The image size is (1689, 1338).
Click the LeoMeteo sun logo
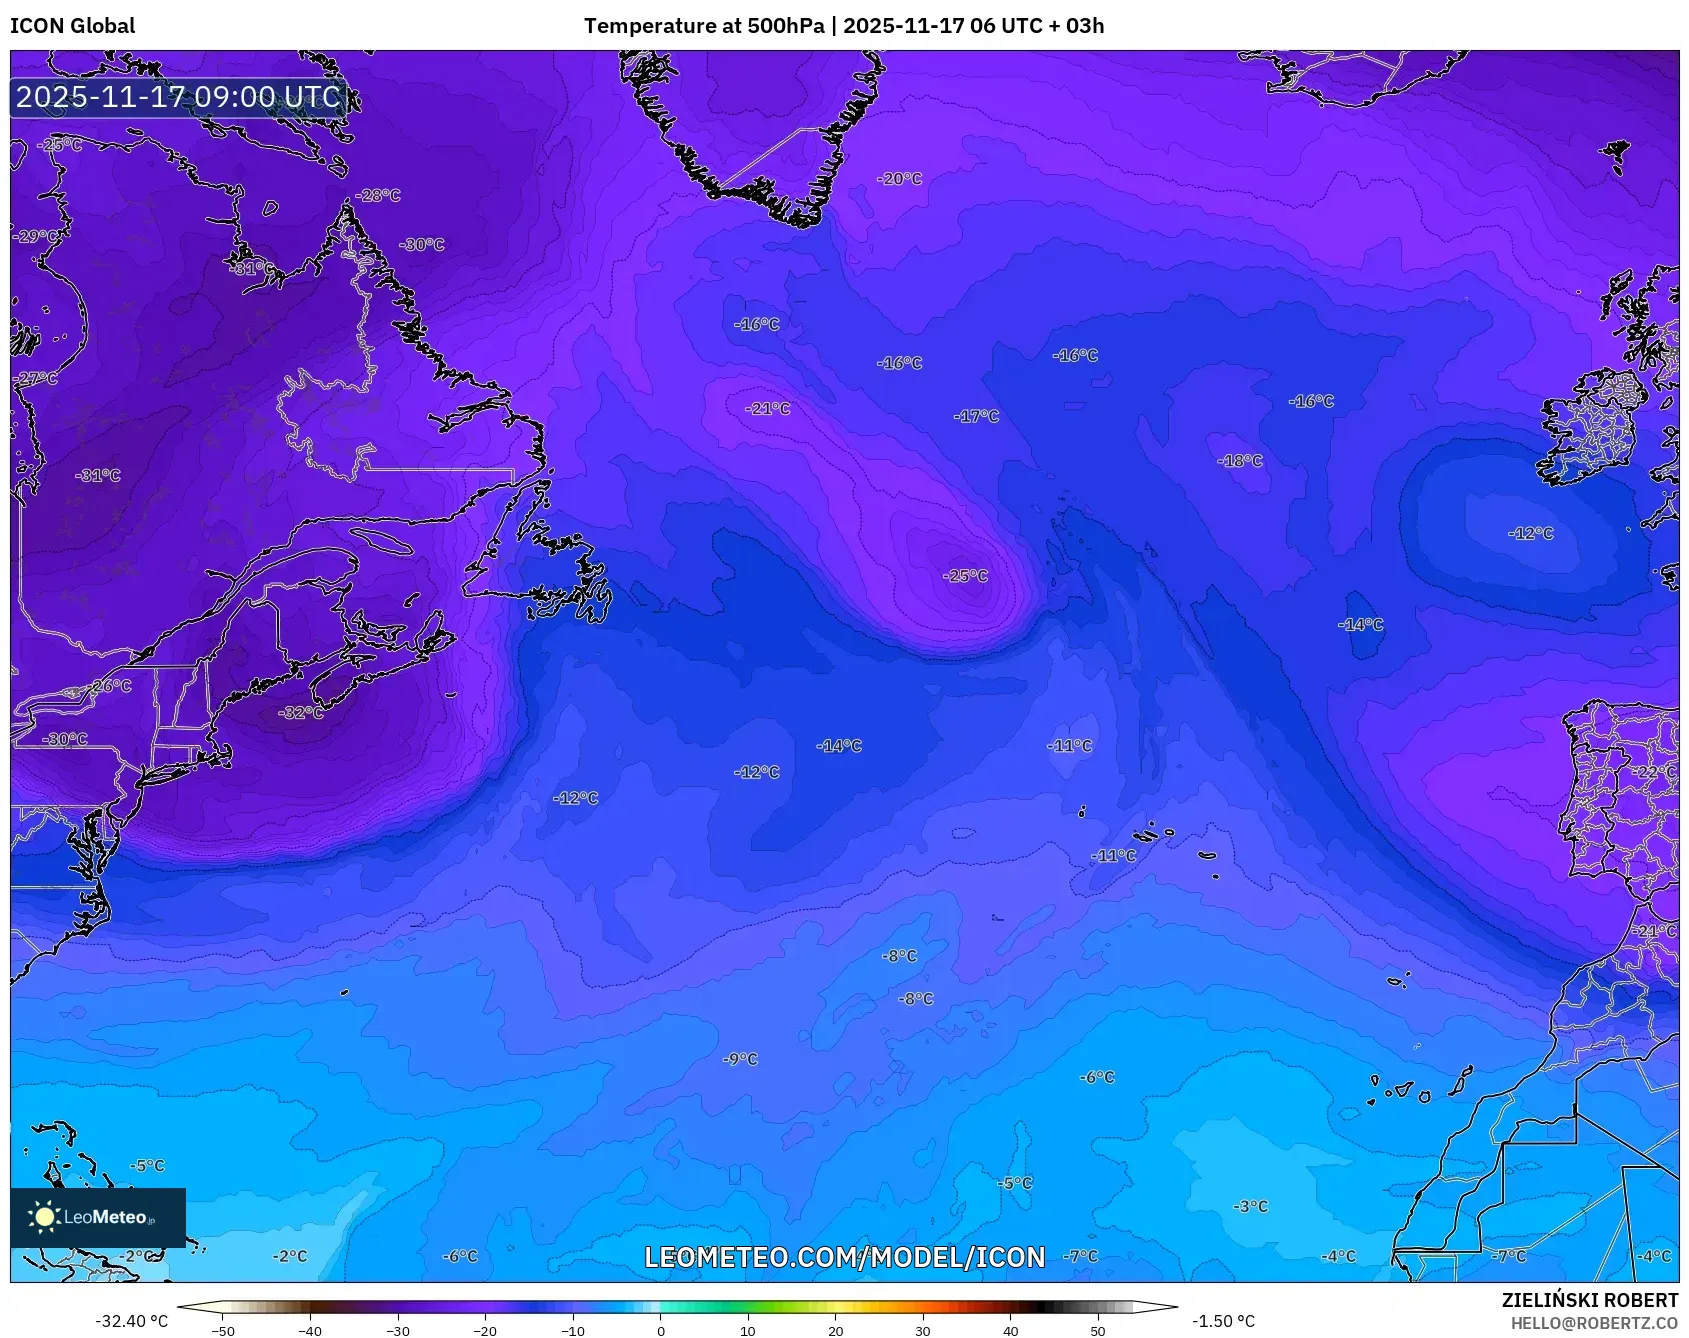[x=43, y=1219]
